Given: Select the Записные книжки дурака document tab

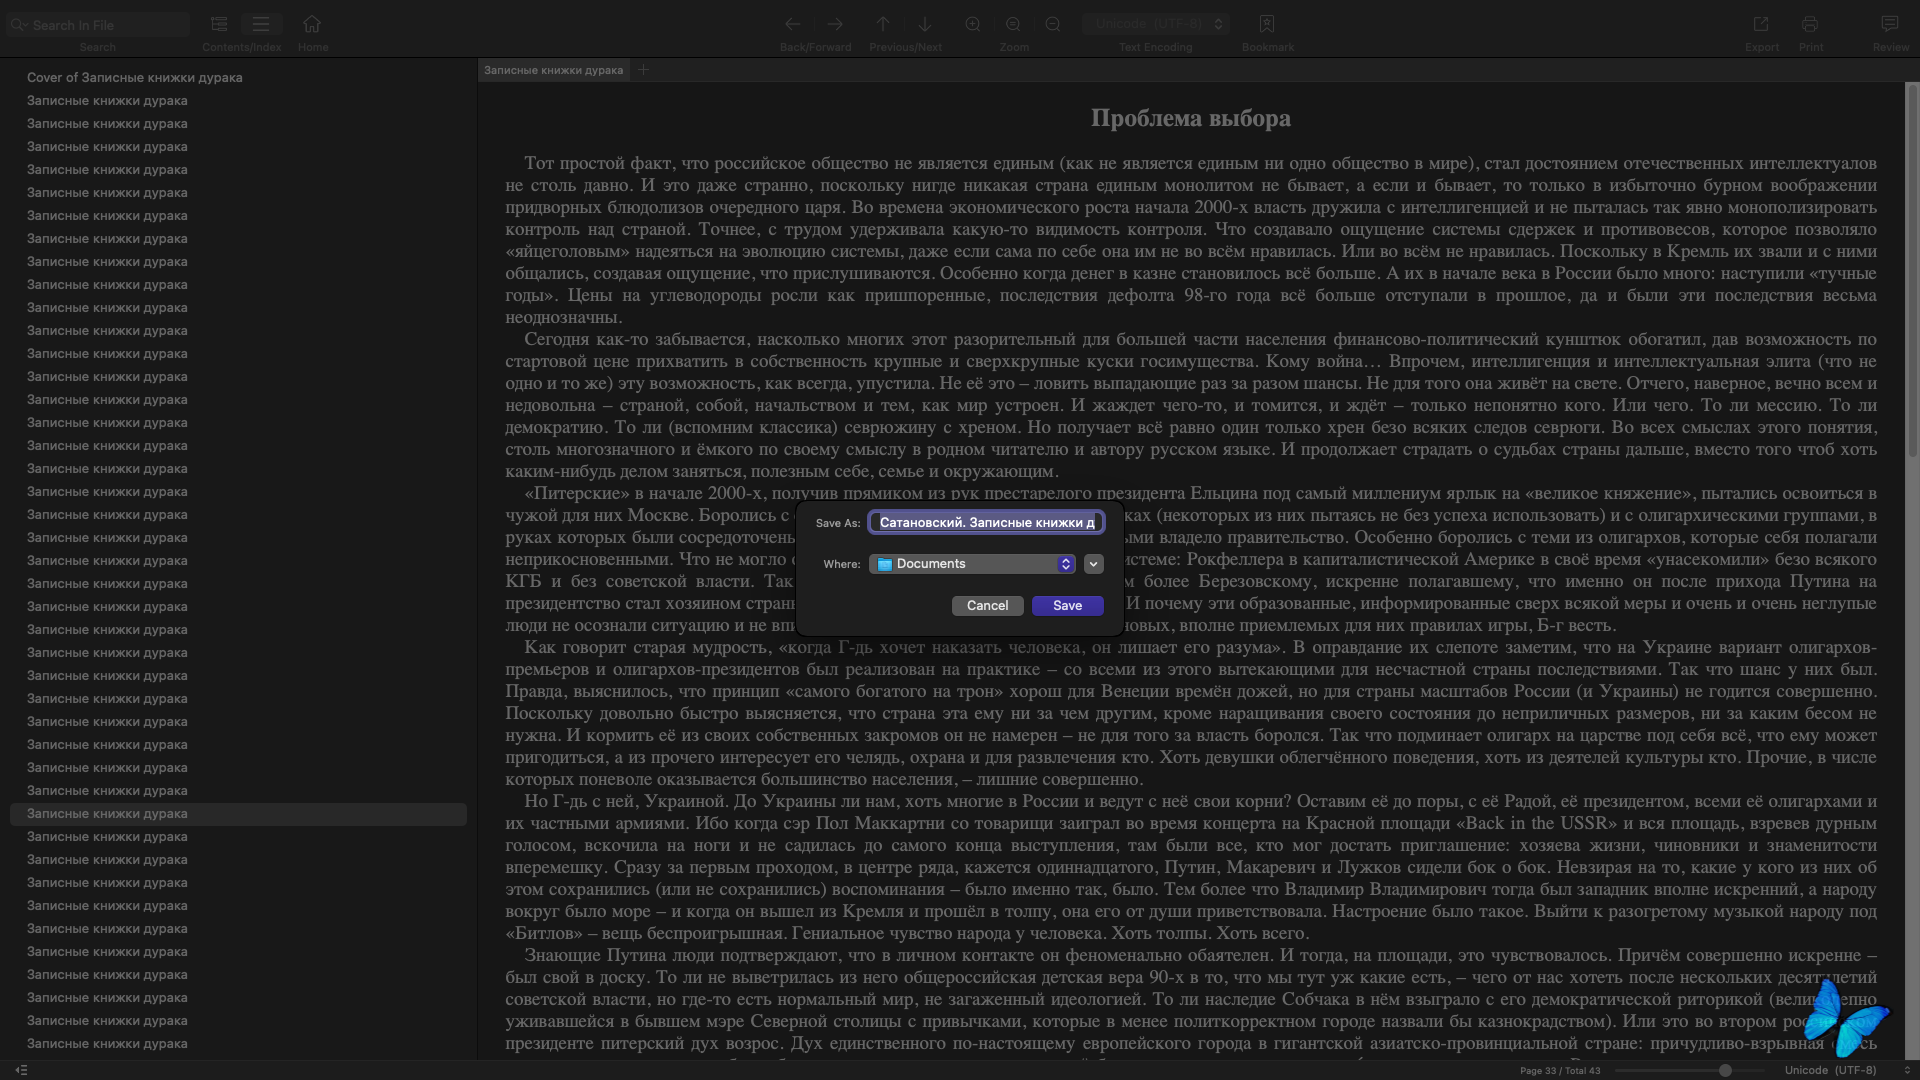Looking at the screenshot, I should click(553, 70).
